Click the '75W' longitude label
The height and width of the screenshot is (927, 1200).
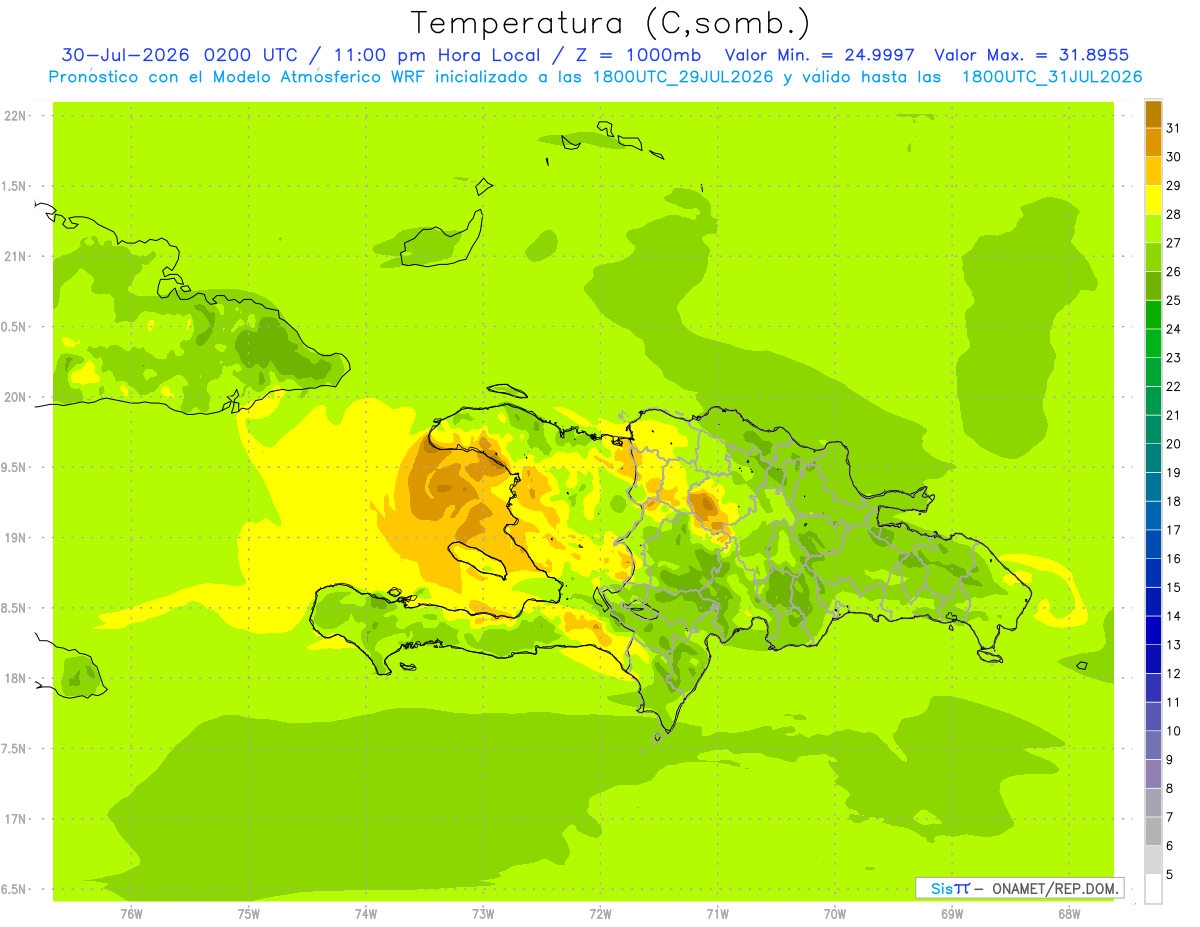[x=248, y=914]
